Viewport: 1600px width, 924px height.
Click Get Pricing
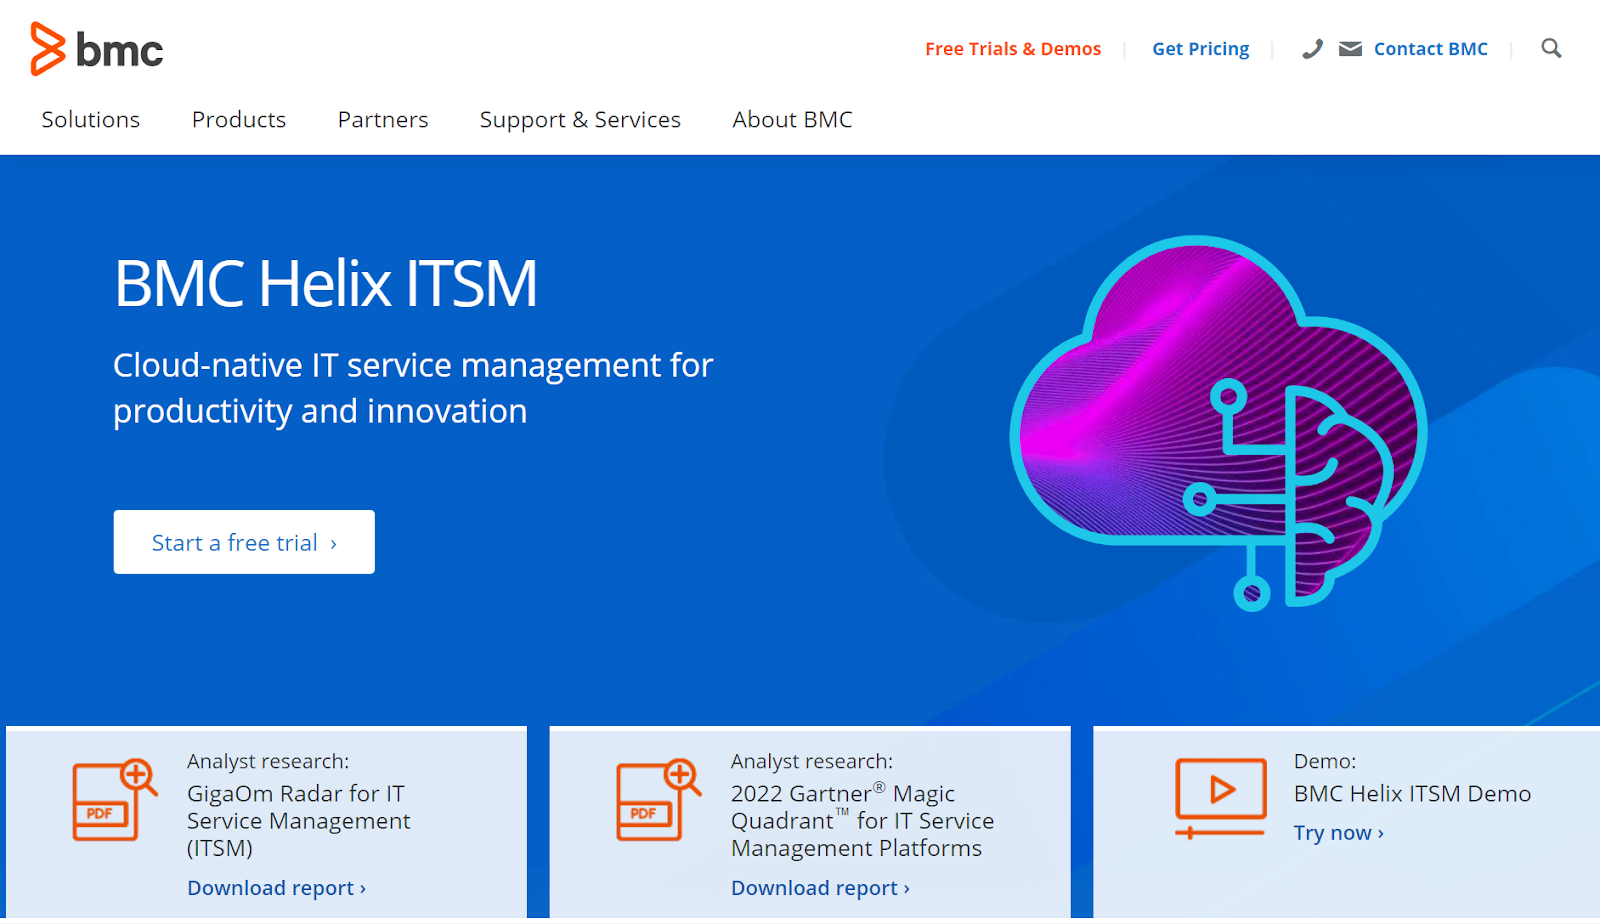[x=1200, y=48]
